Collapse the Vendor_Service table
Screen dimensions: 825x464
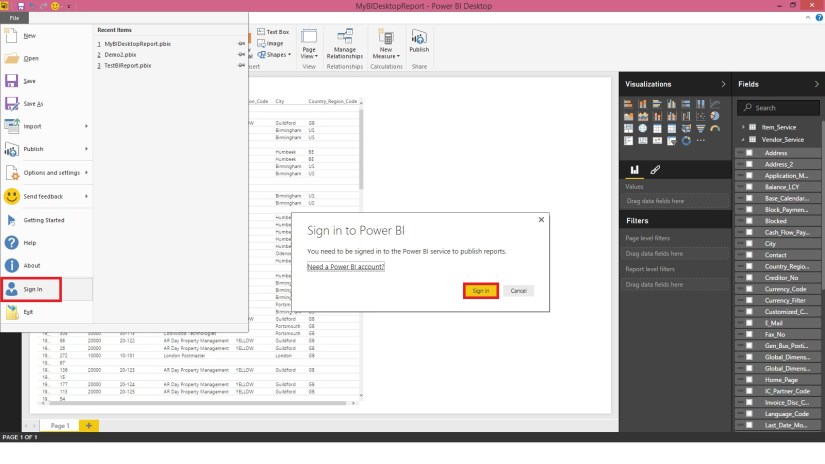pos(743,139)
